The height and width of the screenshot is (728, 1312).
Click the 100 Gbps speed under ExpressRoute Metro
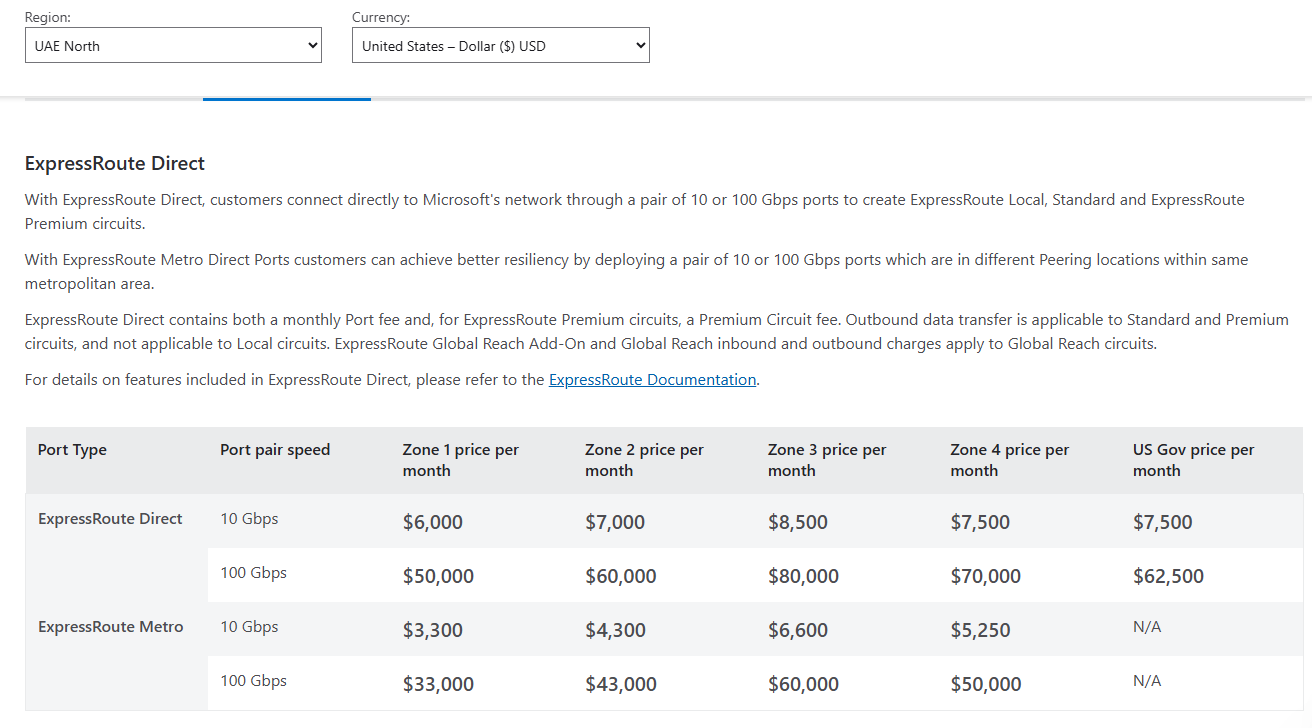point(253,681)
